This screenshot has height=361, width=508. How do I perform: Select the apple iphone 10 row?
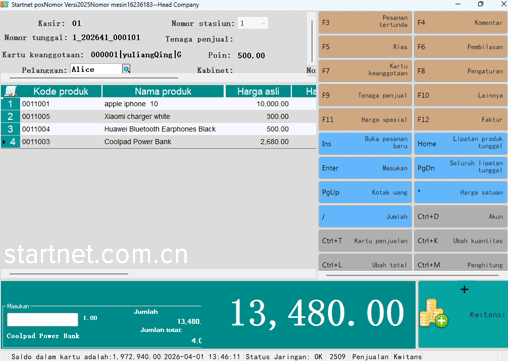158,104
